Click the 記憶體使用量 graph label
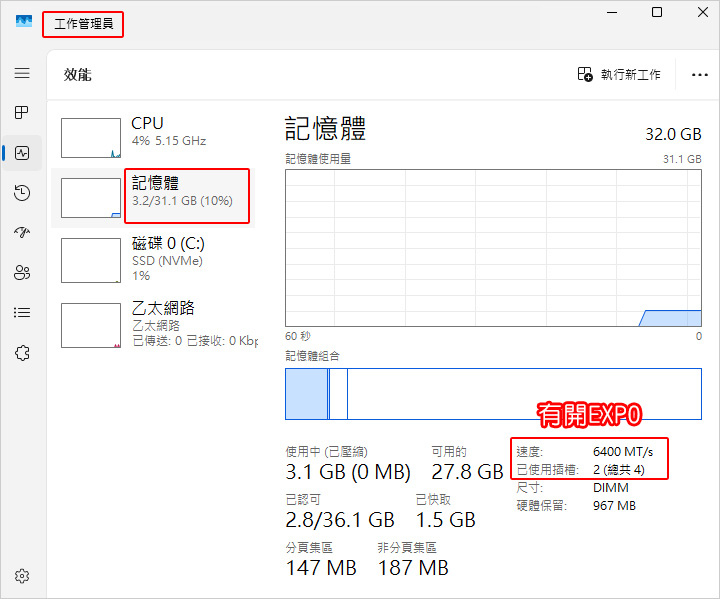Viewport: 720px width, 599px height. pyautogui.click(x=318, y=159)
